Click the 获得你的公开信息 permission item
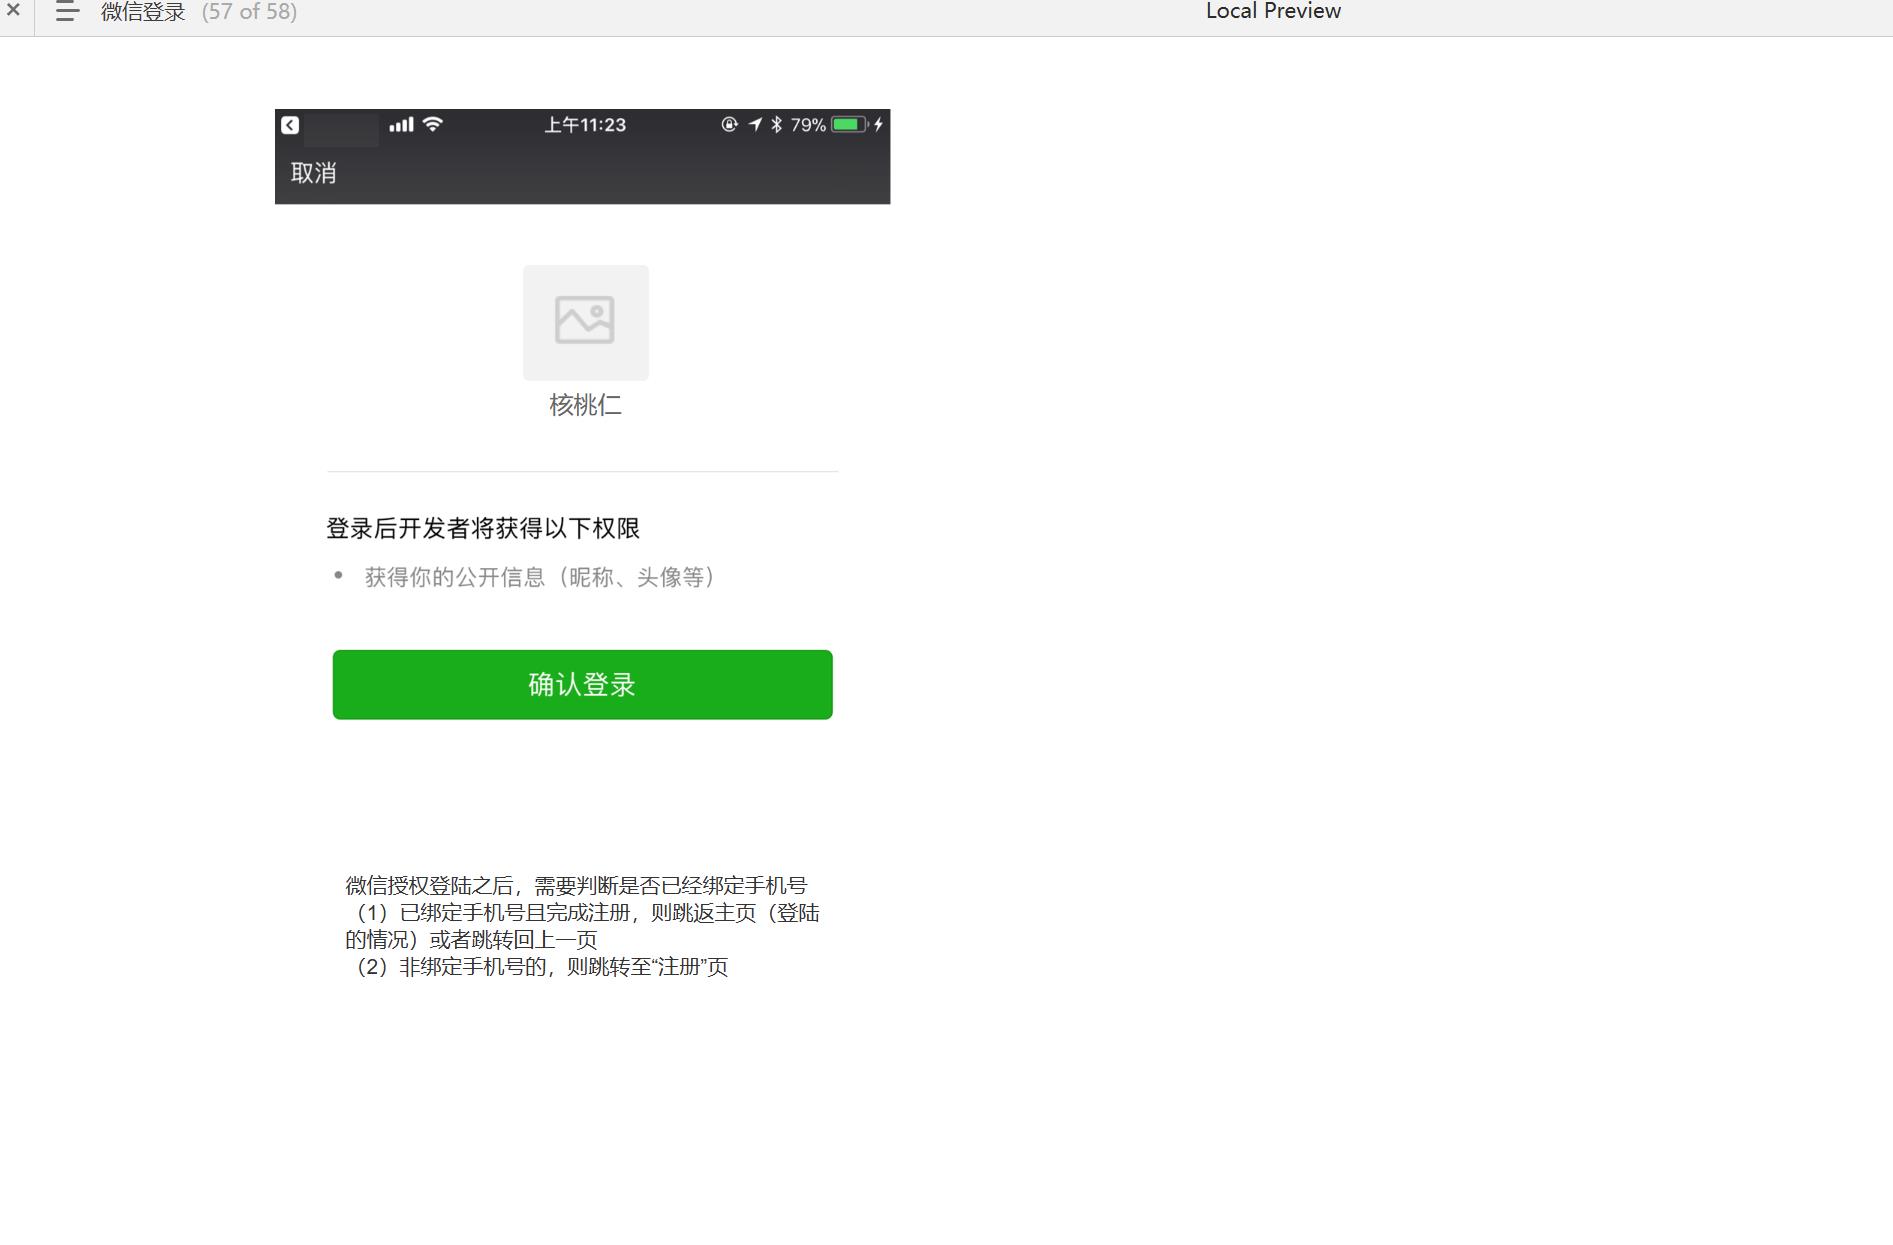Screen dimensions: 1893x1245 (540, 577)
